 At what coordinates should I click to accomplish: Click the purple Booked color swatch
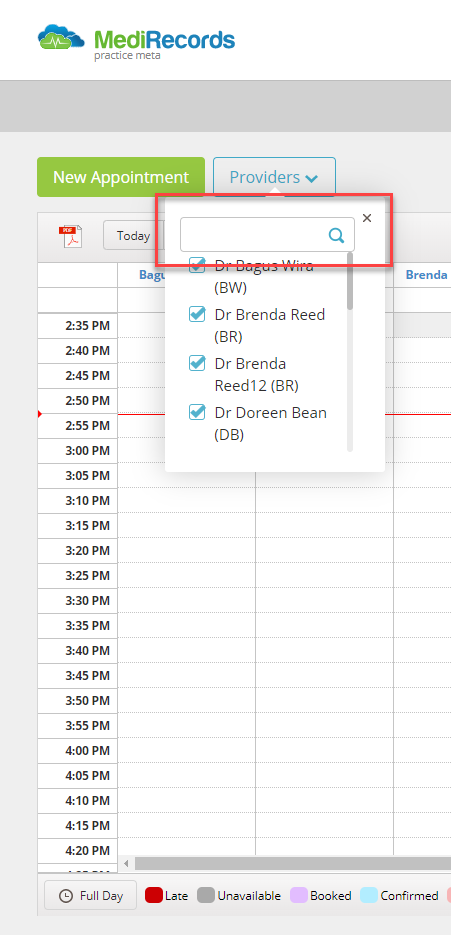click(x=299, y=895)
